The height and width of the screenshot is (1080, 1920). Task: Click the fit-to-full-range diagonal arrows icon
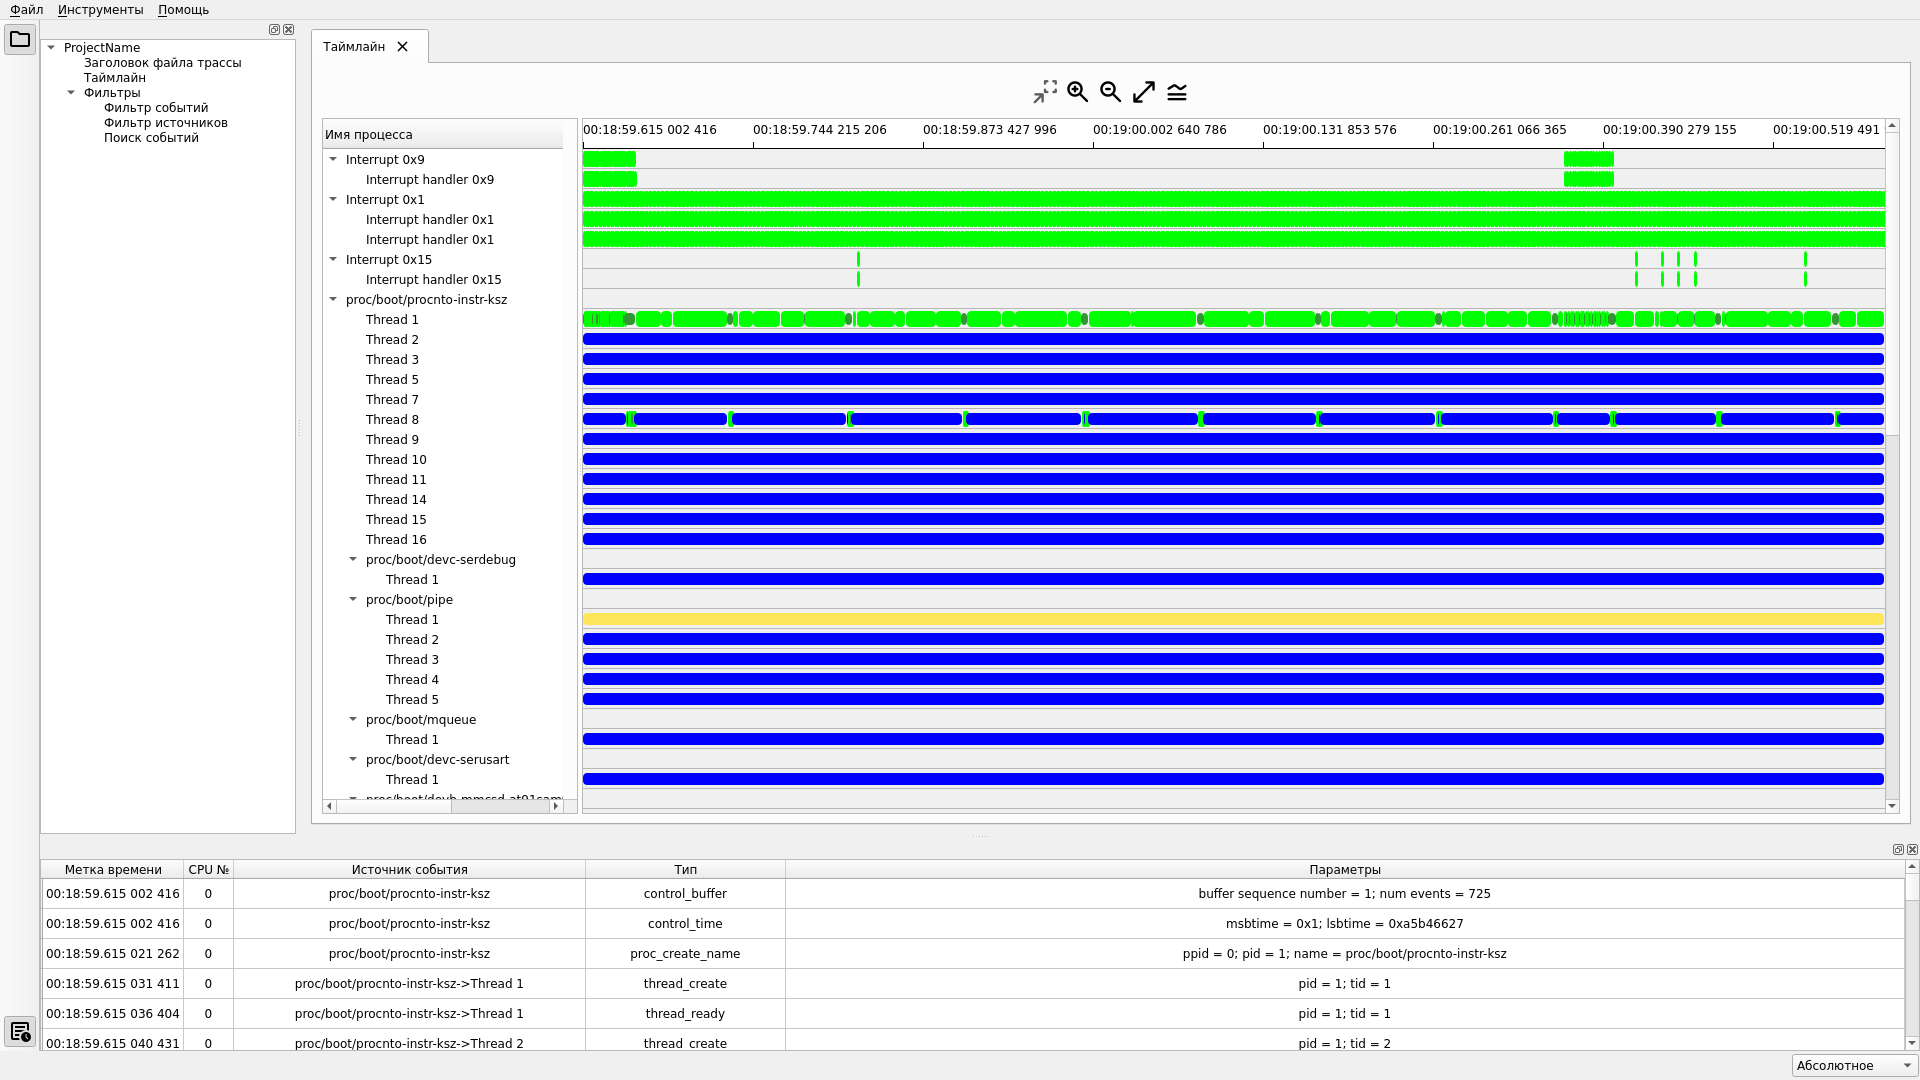tap(1143, 92)
